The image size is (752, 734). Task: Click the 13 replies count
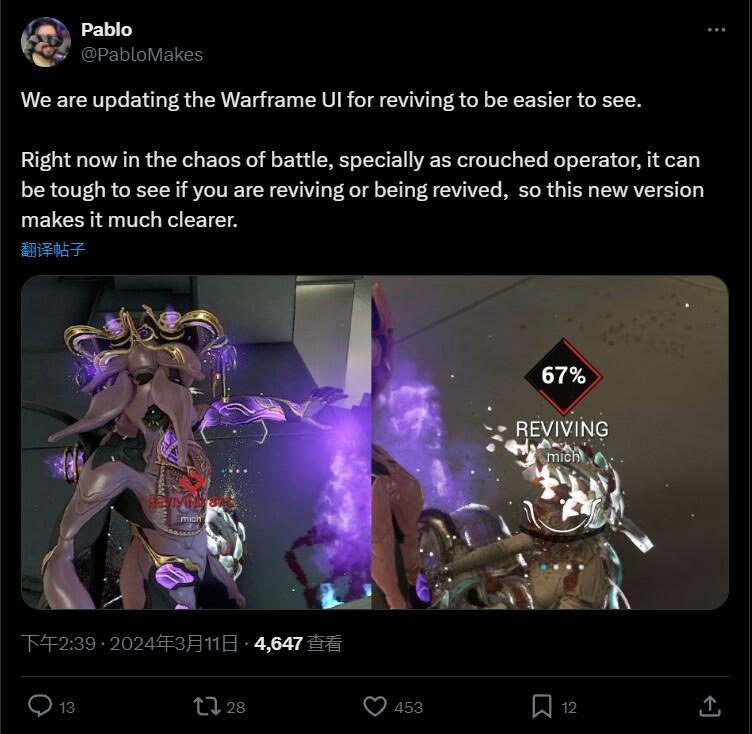click(67, 708)
